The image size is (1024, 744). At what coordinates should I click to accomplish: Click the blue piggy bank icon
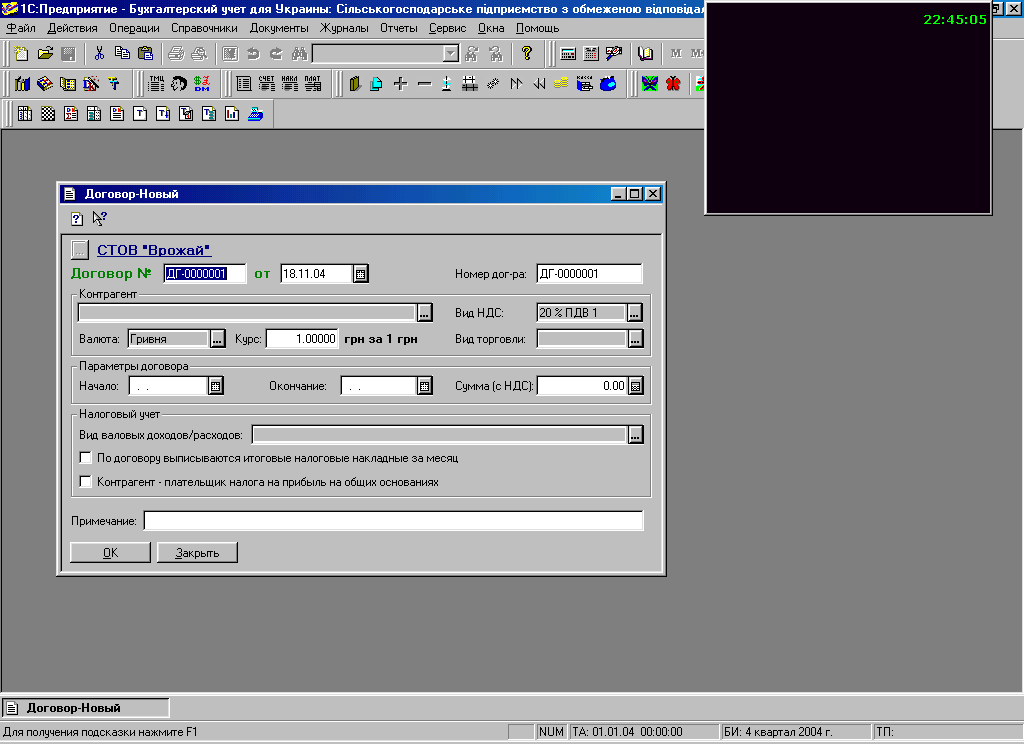[608, 84]
